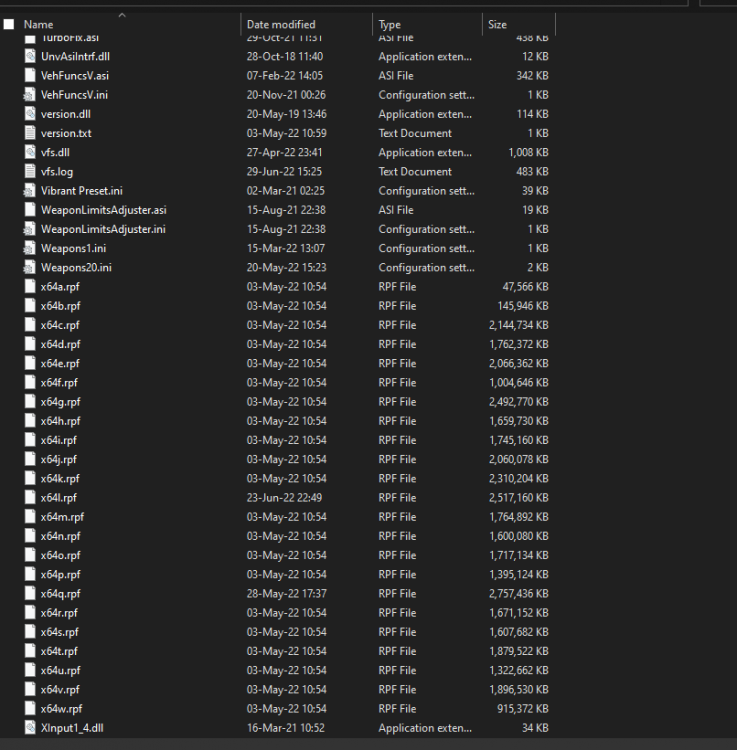Click the 20-May-19 13:46 date of version.dll

[x=286, y=114]
